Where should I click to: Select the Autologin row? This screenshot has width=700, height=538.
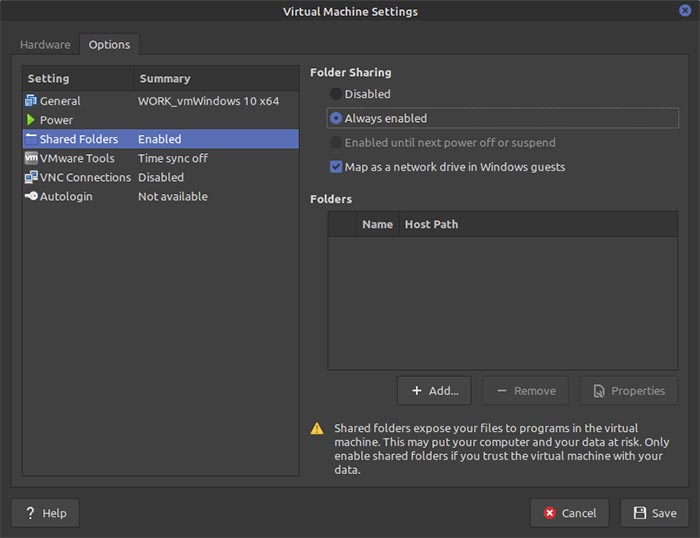161,196
